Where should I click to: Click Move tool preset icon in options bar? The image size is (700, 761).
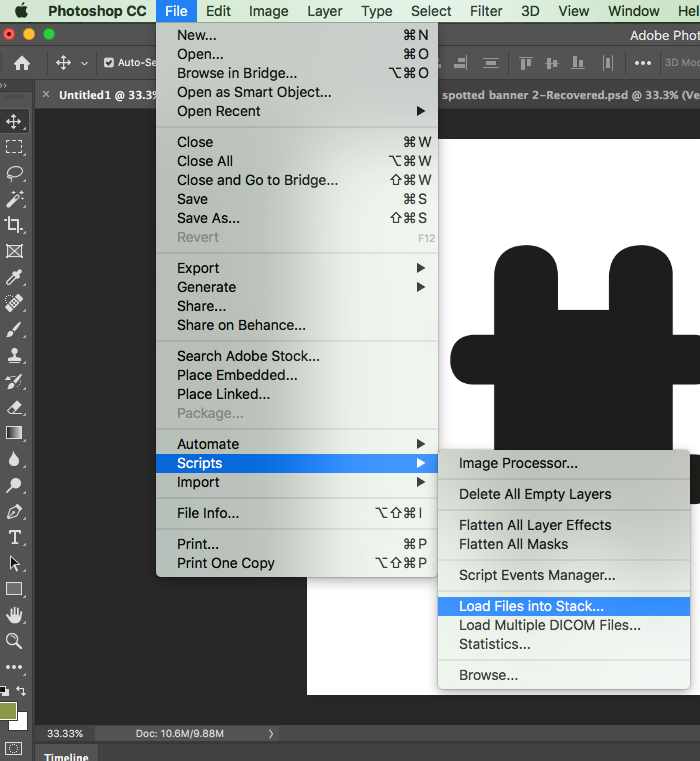(x=63, y=63)
